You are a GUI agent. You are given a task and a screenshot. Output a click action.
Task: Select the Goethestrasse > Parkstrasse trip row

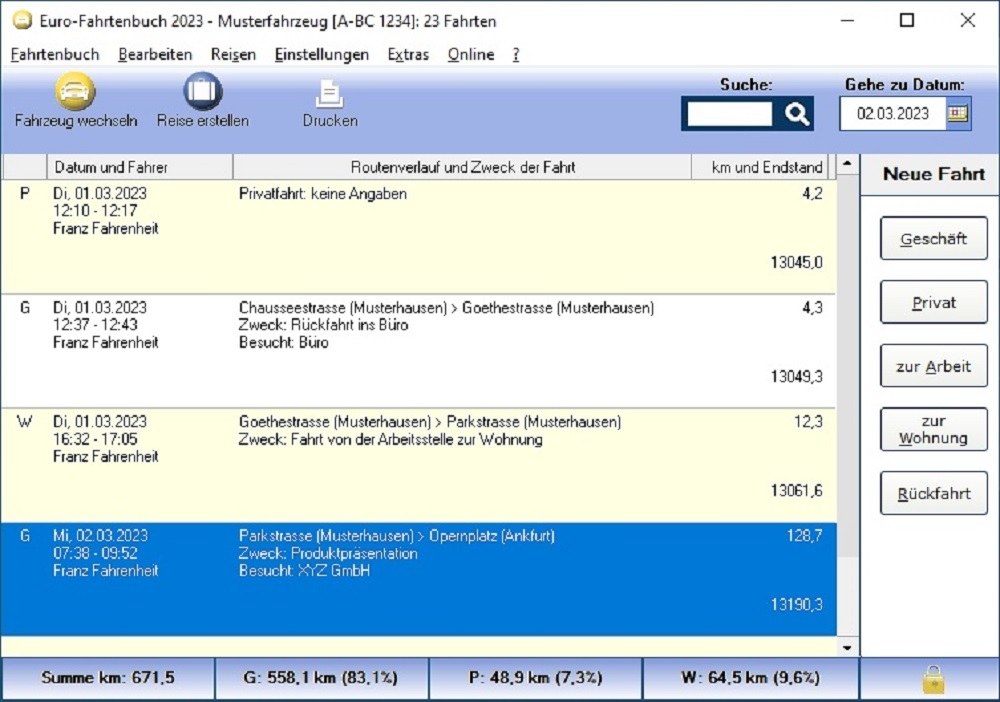(x=418, y=465)
